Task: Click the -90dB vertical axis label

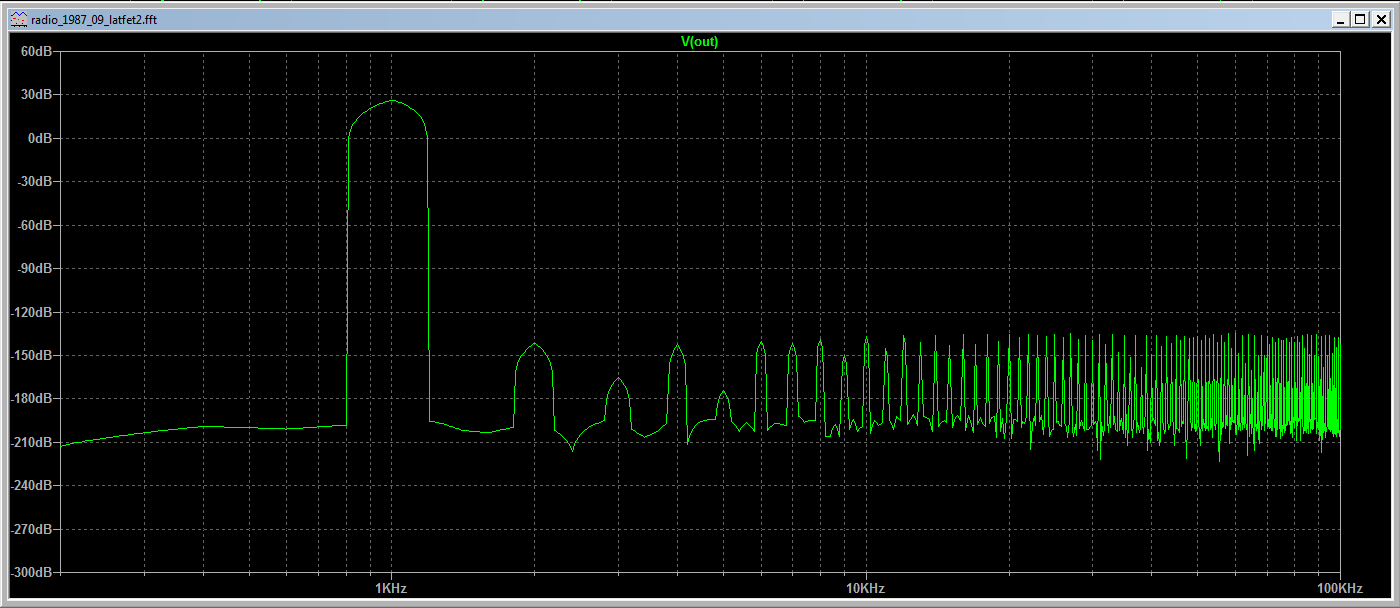Action: click(34, 268)
